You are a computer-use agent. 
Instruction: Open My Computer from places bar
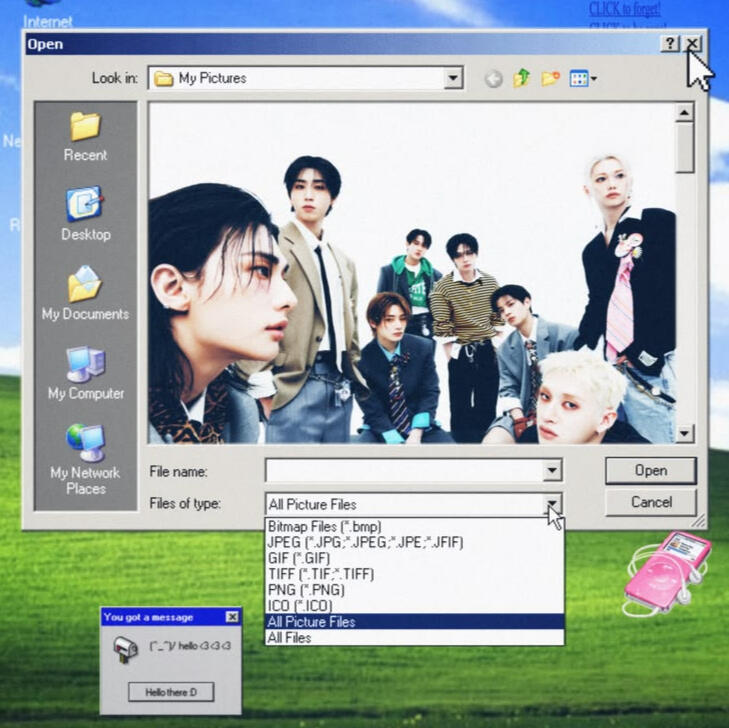tap(86, 373)
